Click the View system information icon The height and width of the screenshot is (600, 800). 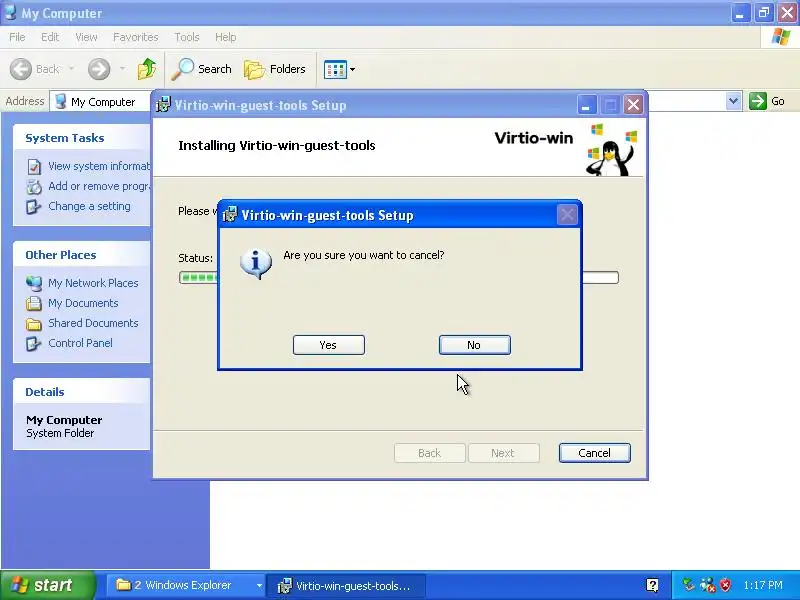[x=34, y=166]
